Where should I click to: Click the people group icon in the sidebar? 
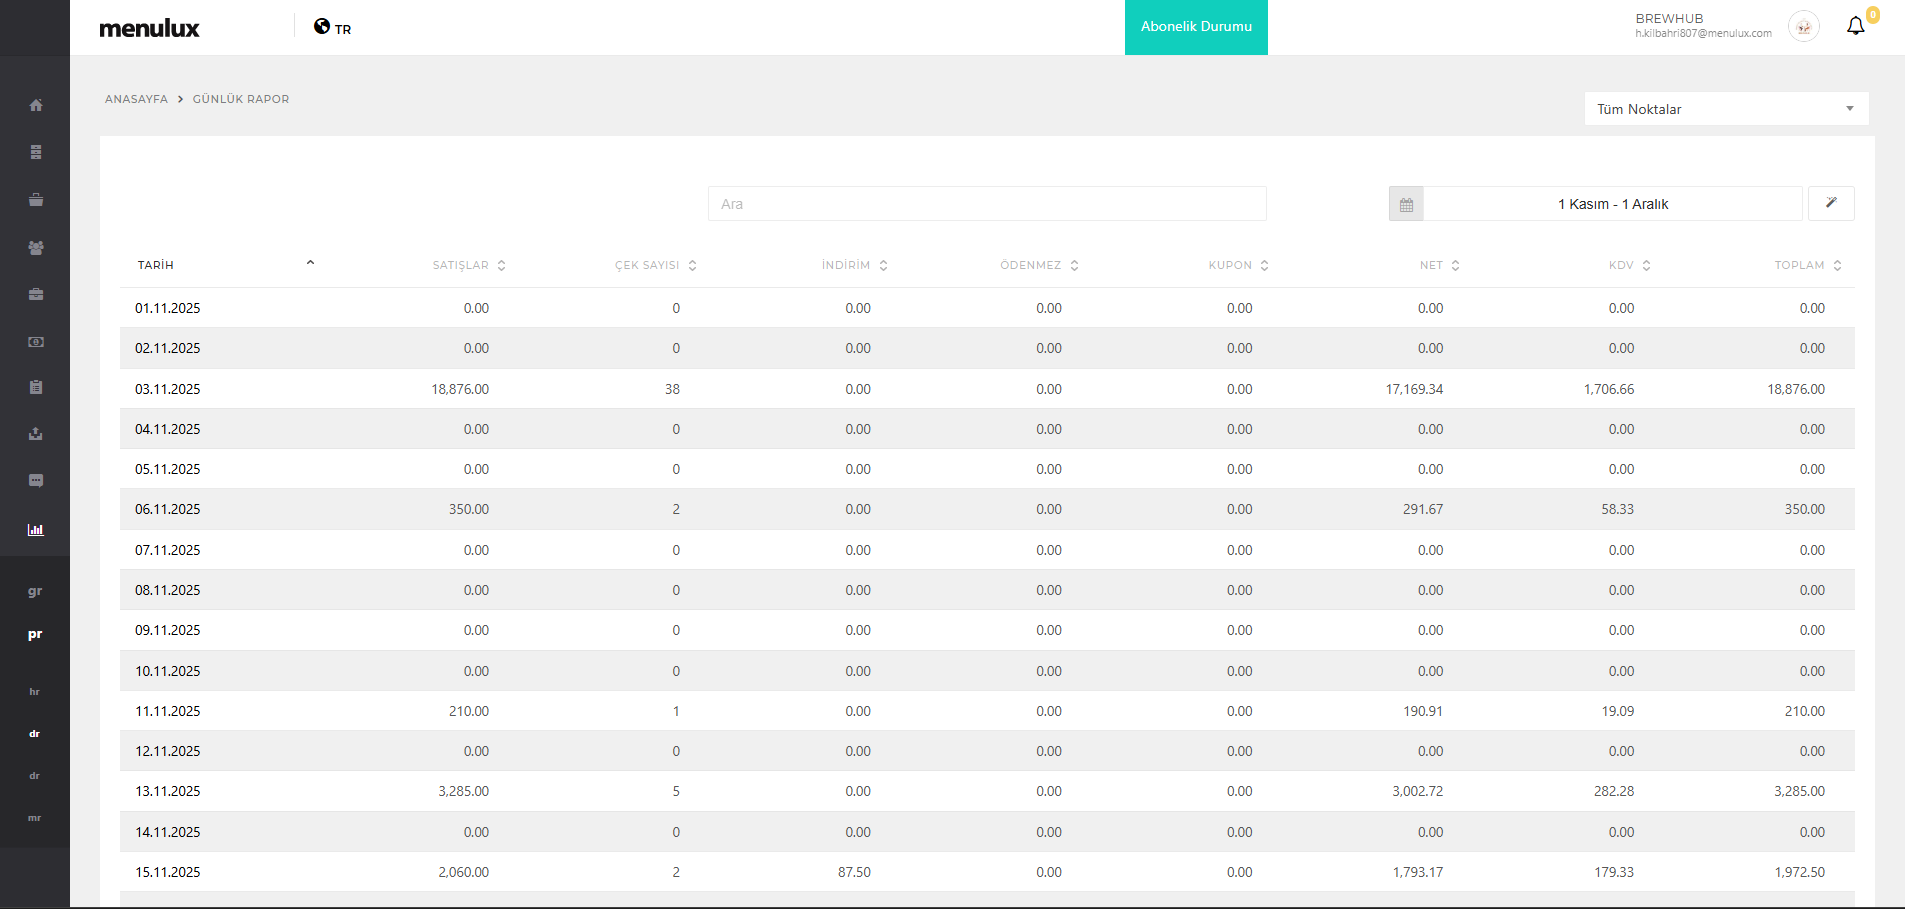click(36, 247)
